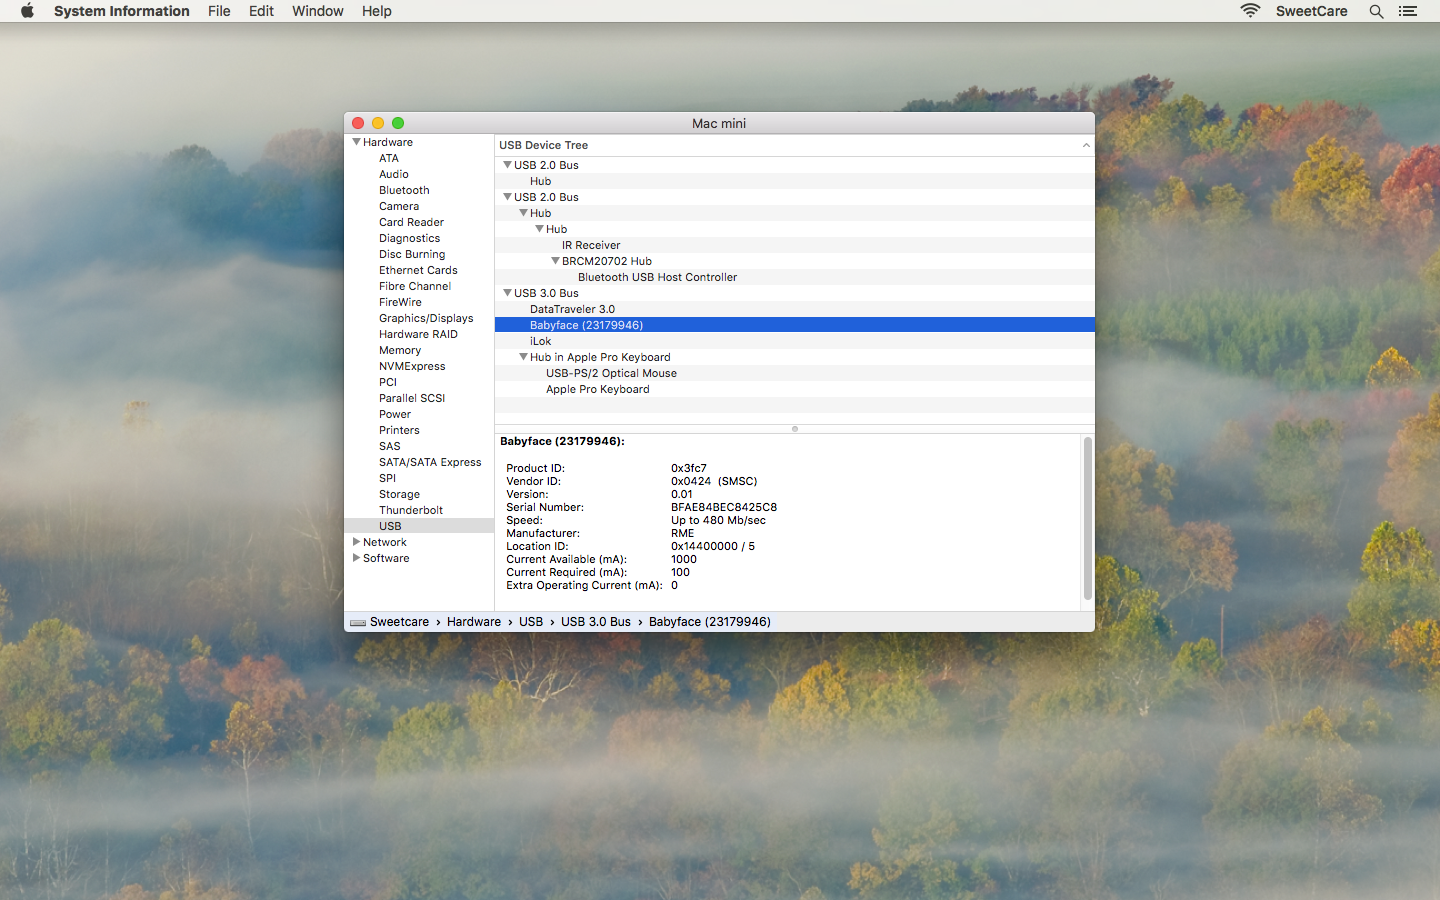Expand the Network category

[357, 542]
